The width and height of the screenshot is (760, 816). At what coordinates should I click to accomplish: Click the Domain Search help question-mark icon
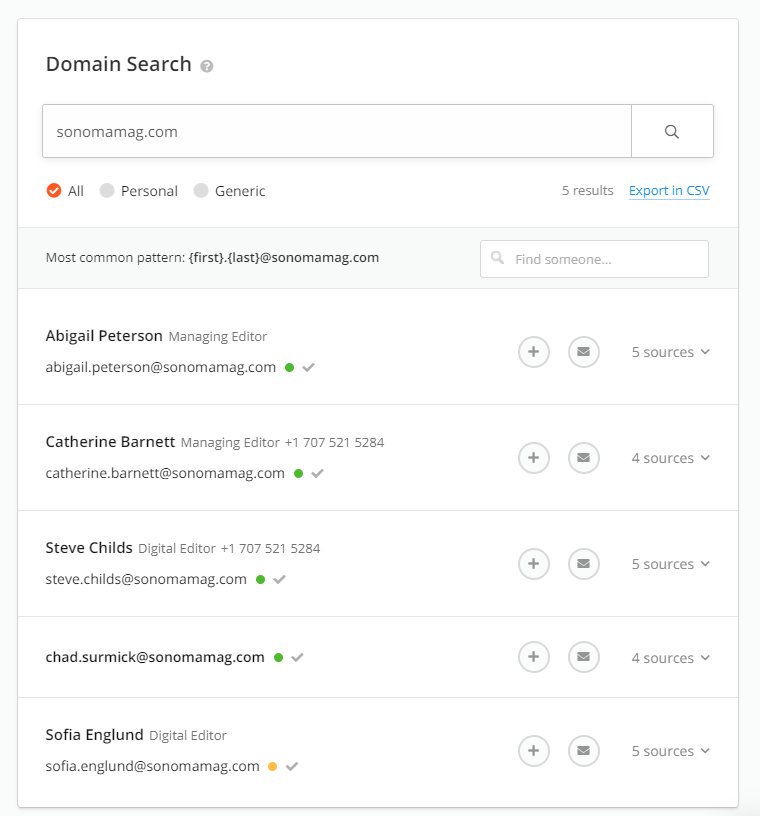[207, 66]
